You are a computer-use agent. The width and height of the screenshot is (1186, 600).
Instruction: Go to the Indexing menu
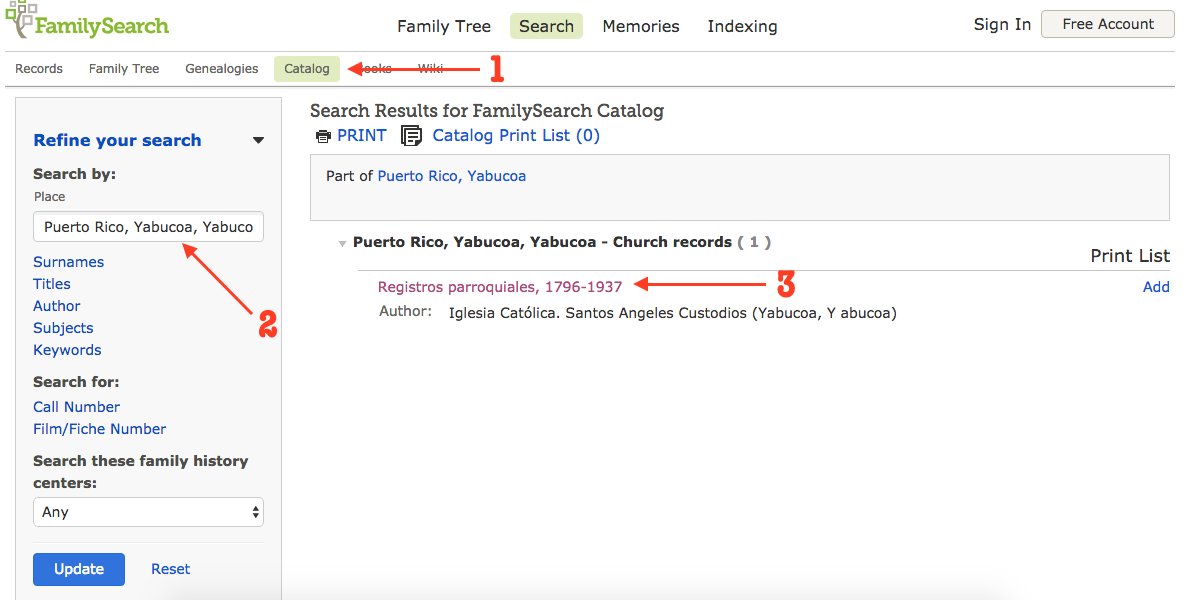click(x=742, y=27)
